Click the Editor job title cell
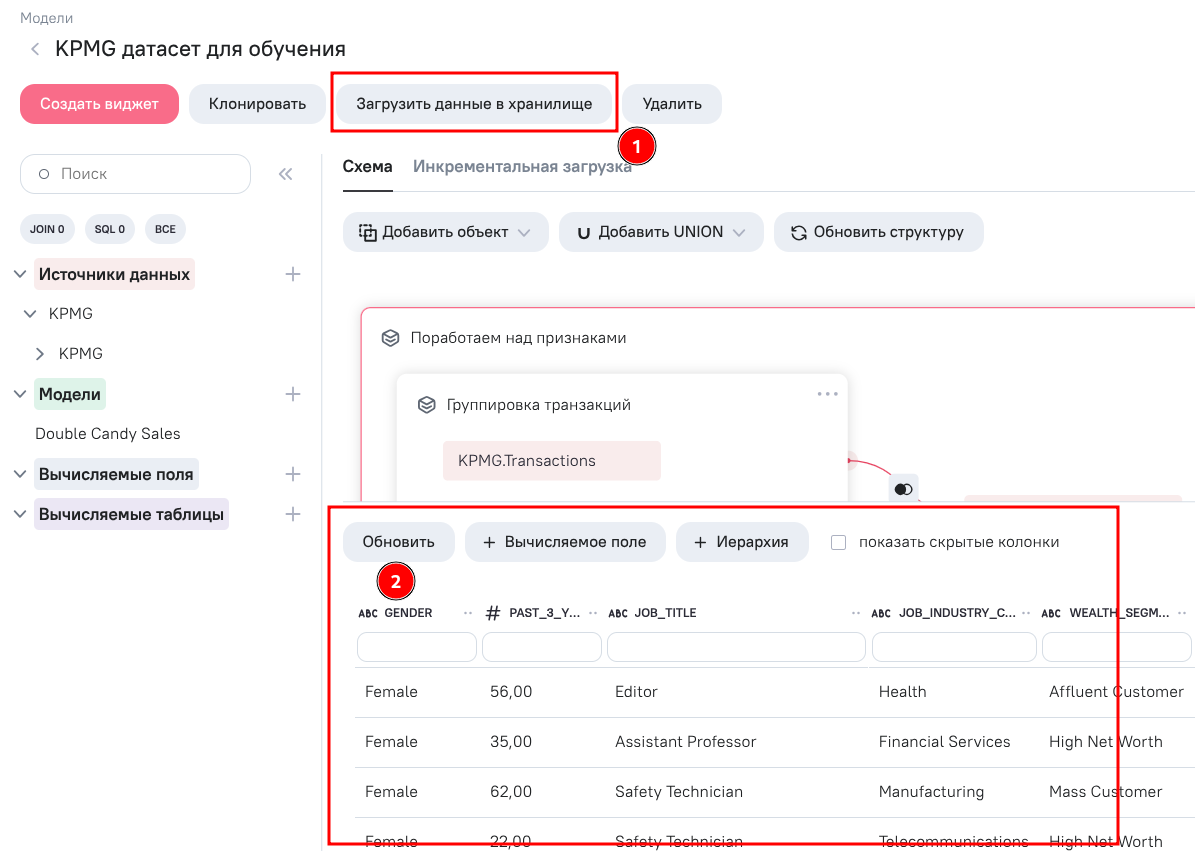 (636, 692)
